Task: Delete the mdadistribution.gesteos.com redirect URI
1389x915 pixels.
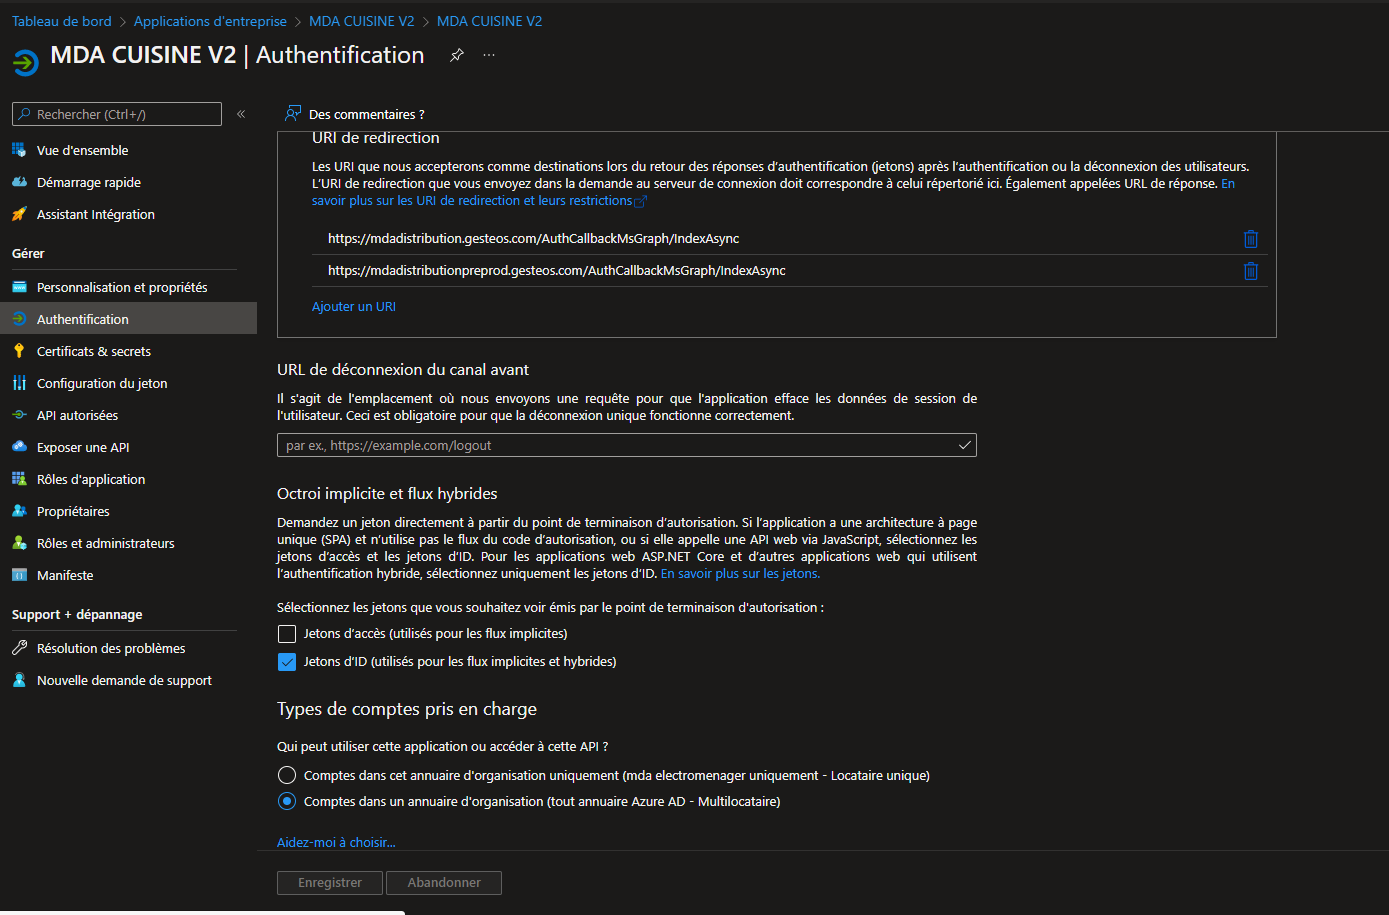Action: [x=1250, y=239]
